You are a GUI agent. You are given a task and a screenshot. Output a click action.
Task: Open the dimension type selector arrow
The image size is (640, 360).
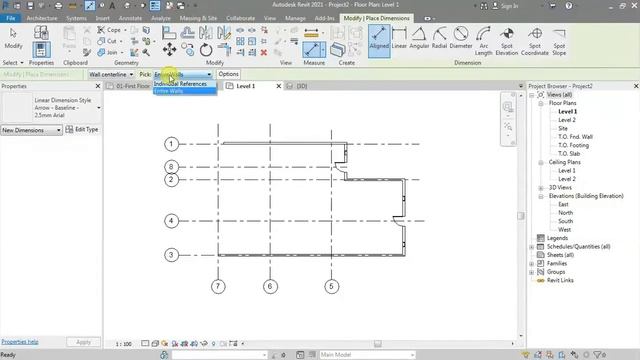pos(99,108)
